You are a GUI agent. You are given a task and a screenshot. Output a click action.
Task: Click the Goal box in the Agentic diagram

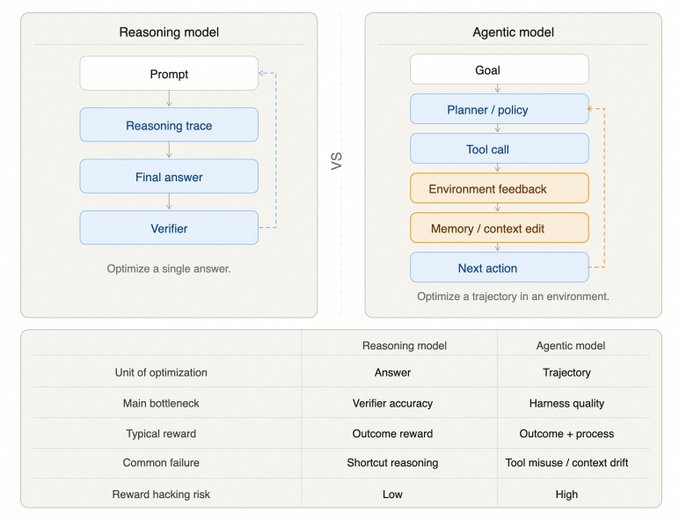point(499,70)
